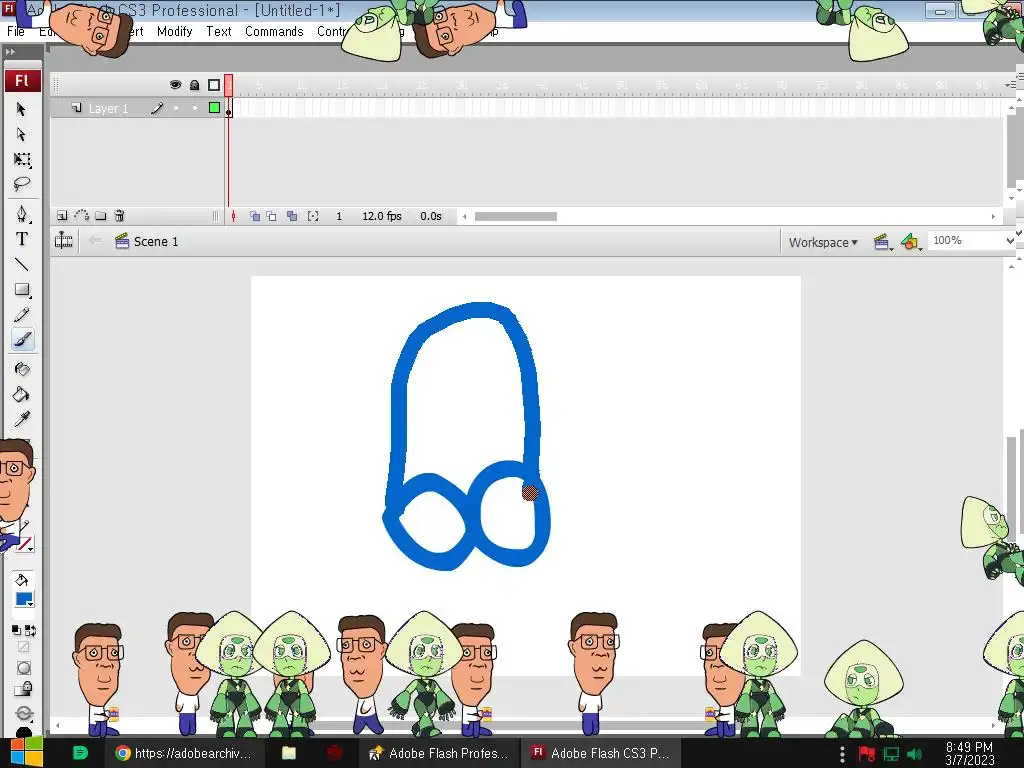Image resolution: width=1024 pixels, height=768 pixels.
Task: Expand the tools panel double-arrow
Action: 10,52
